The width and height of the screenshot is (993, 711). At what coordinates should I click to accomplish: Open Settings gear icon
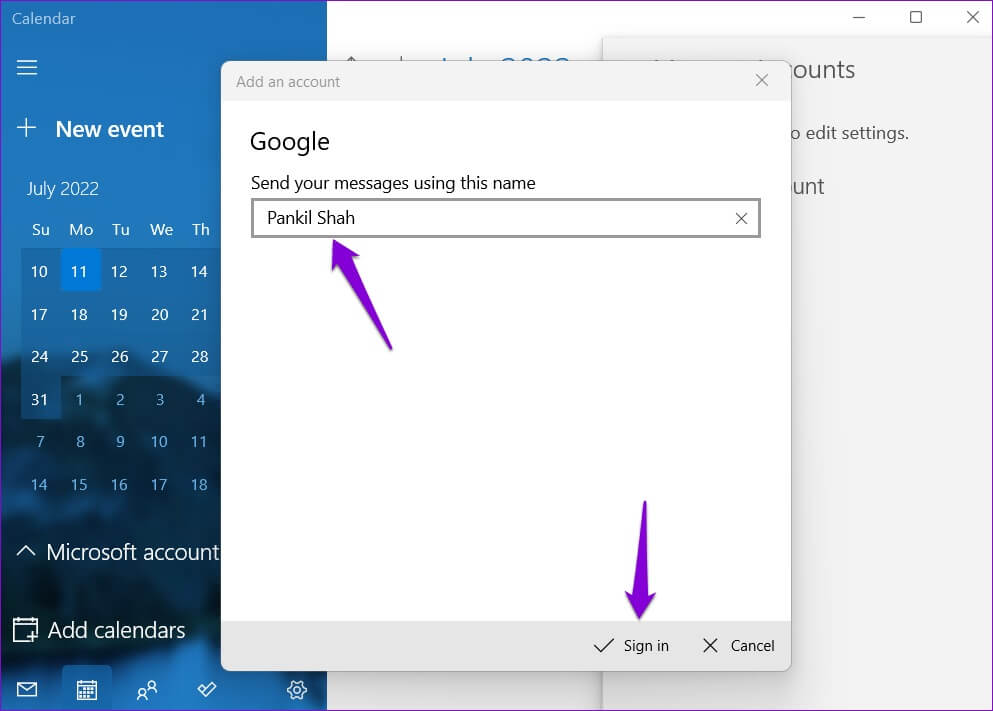(296, 689)
